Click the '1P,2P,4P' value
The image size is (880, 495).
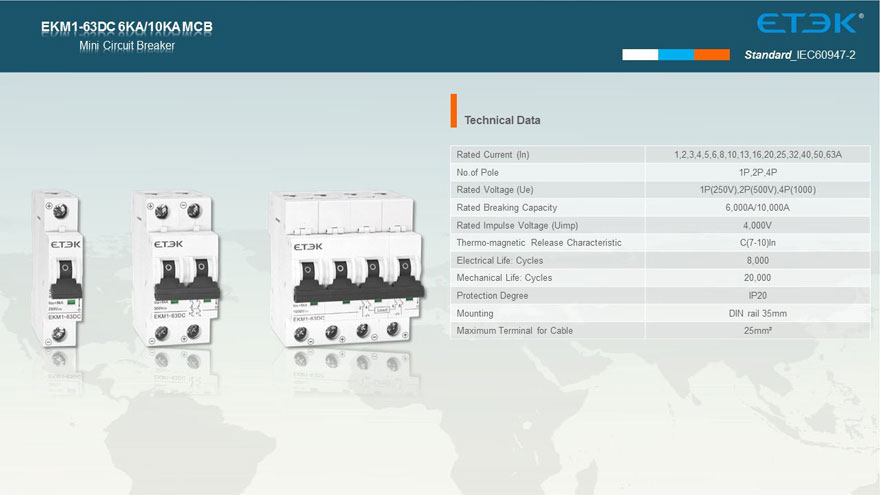758,172
